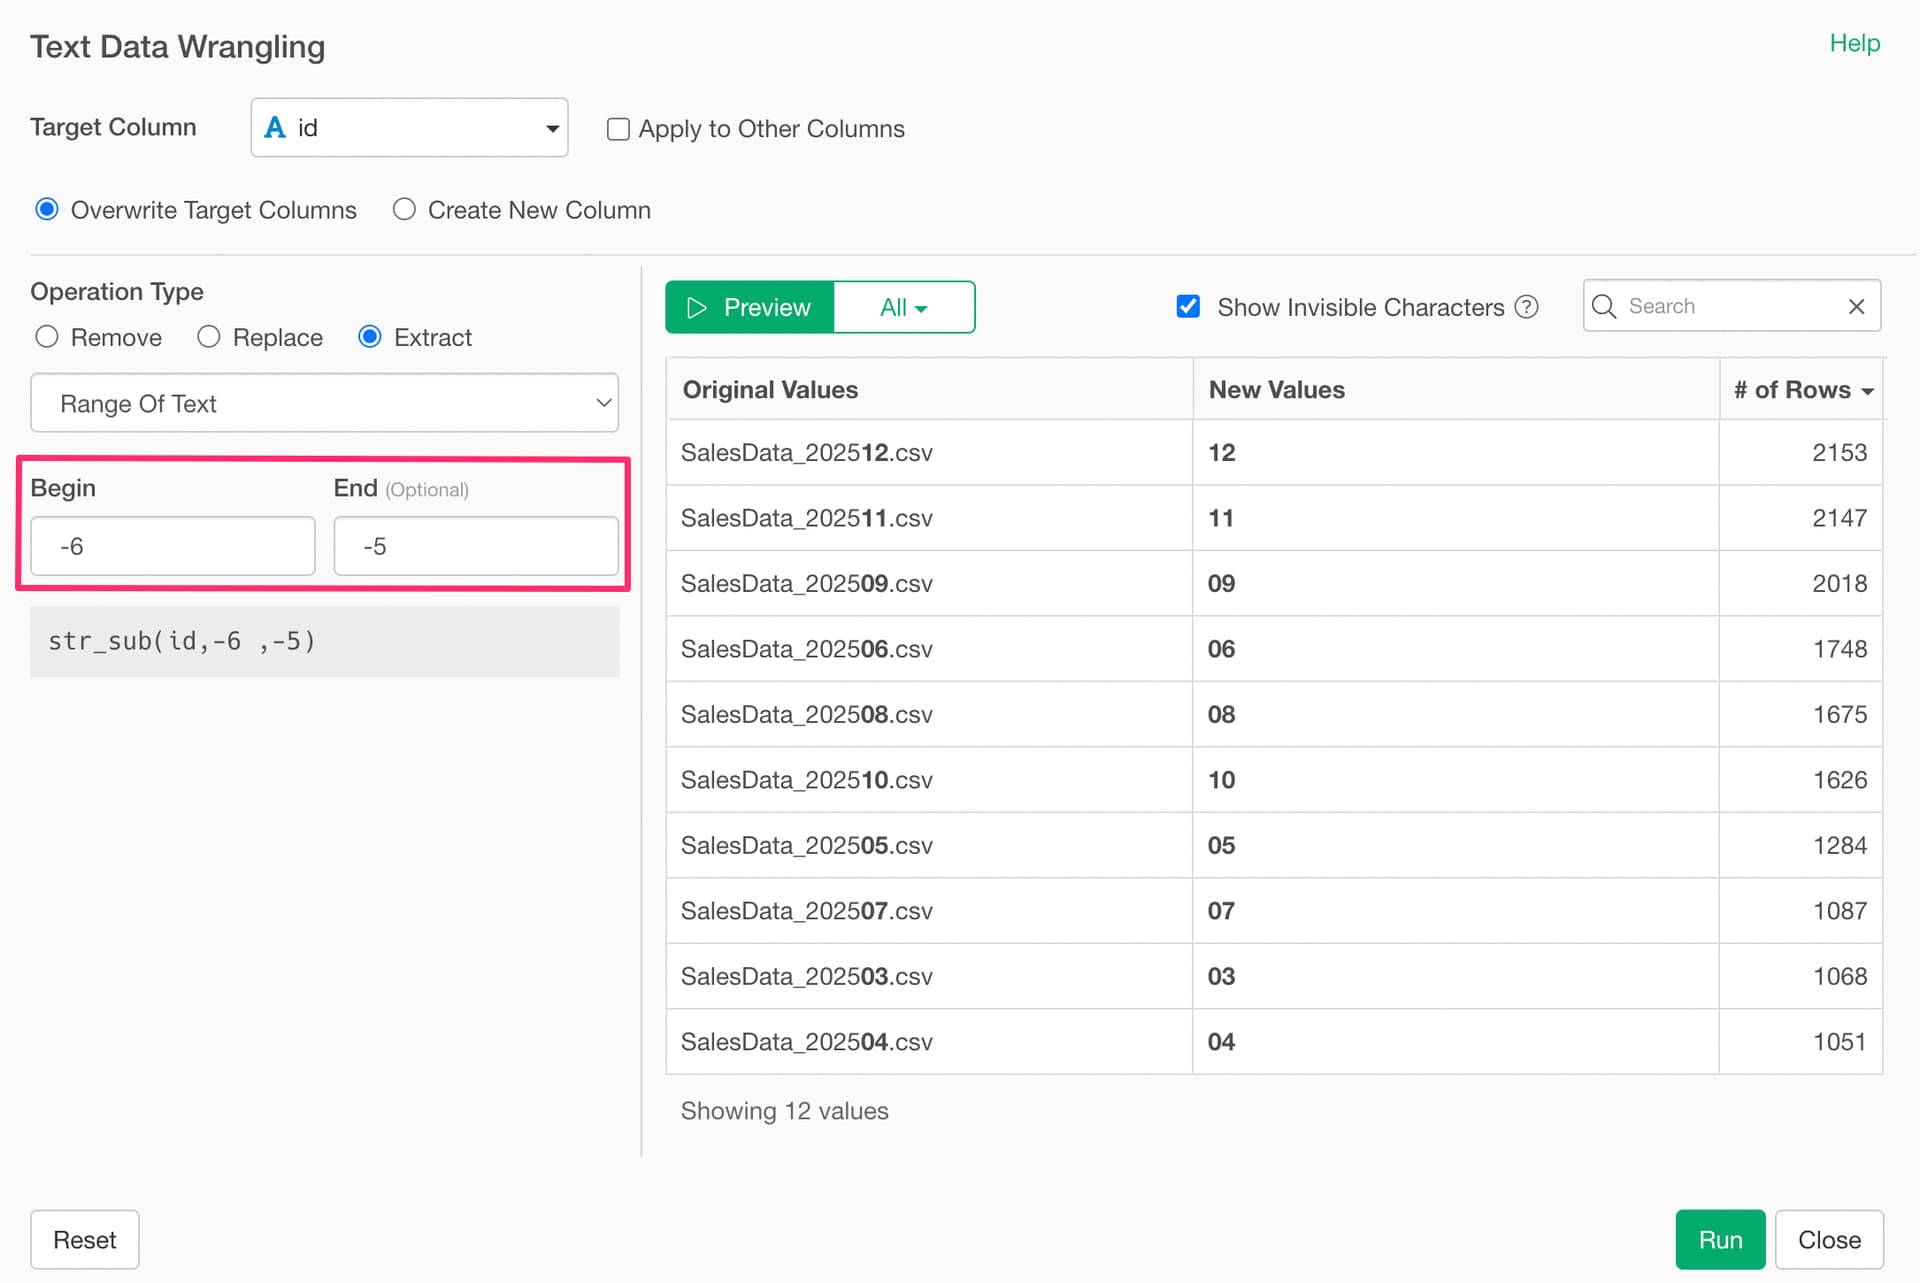1920x1283 pixels.
Task: Click the # of Rows sort arrow
Action: click(x=1867, y=391)
